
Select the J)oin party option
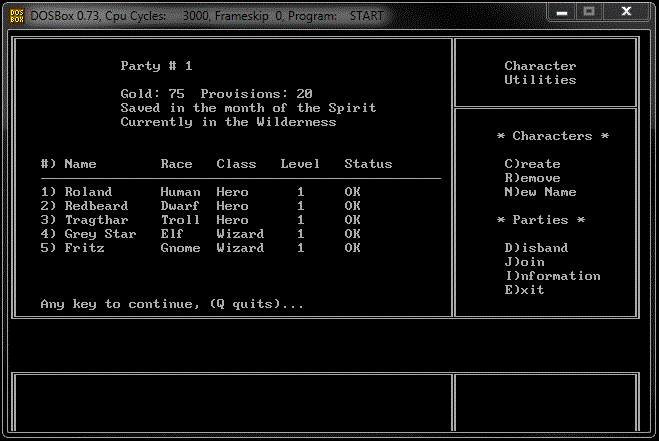tap(524, 262)
